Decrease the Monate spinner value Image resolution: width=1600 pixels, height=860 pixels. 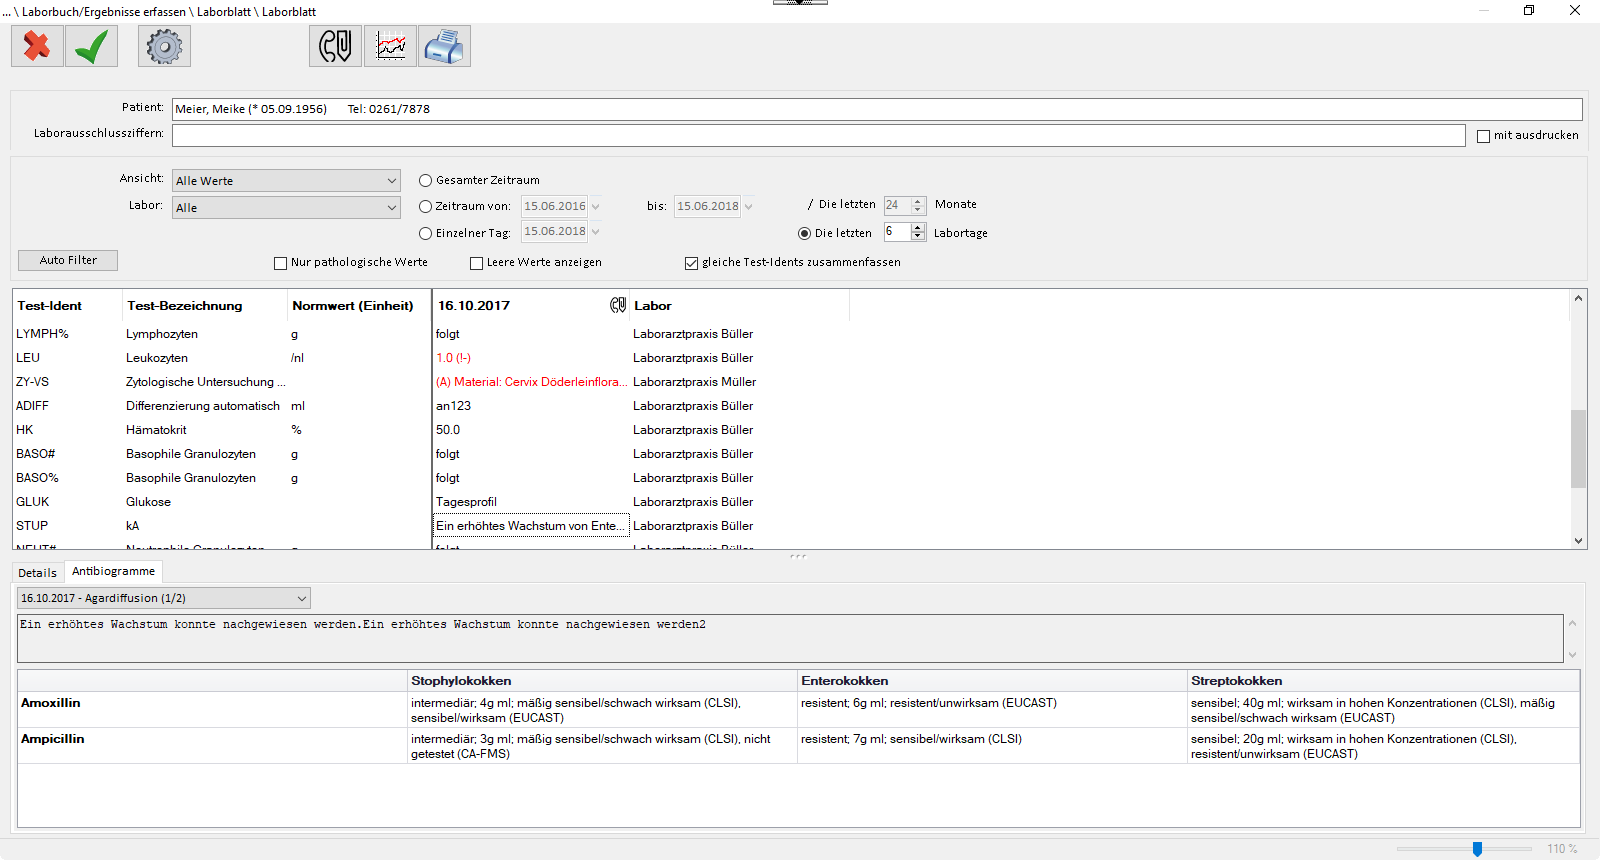pyautogui.click(x=918, y=210)
